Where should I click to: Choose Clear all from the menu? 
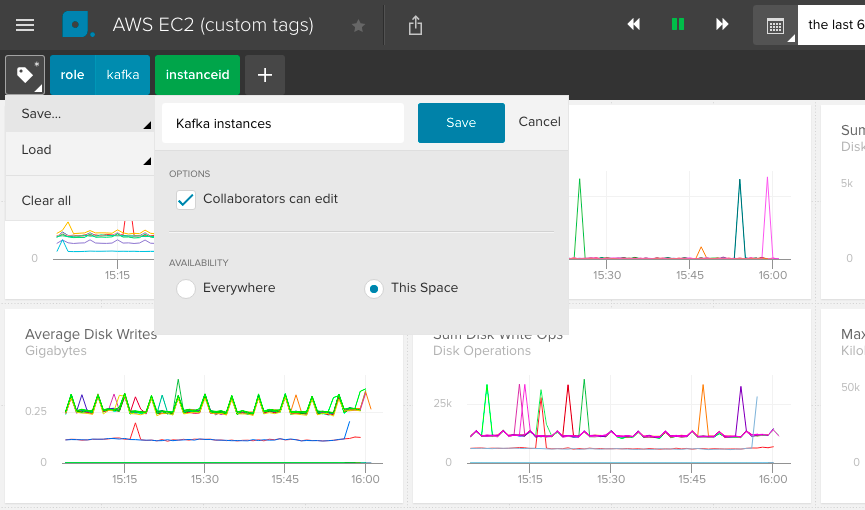[x=46, y=200]
